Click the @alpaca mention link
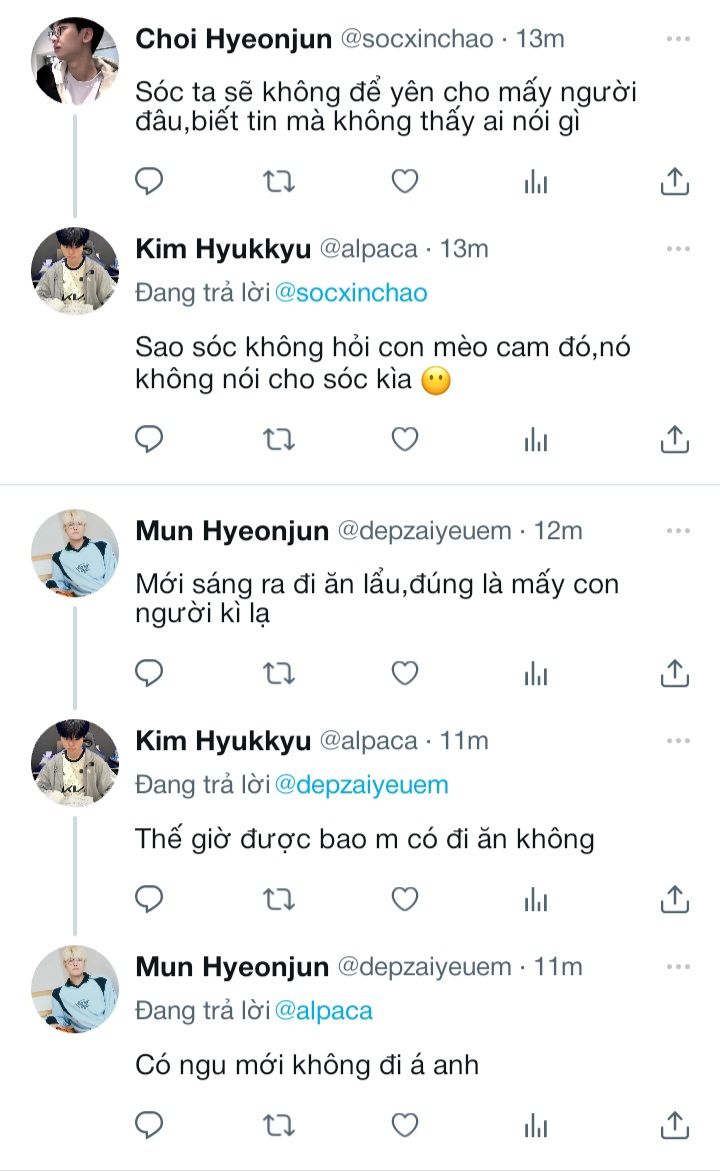The width and height of the screenshot is (720, 1171). 324,1010
